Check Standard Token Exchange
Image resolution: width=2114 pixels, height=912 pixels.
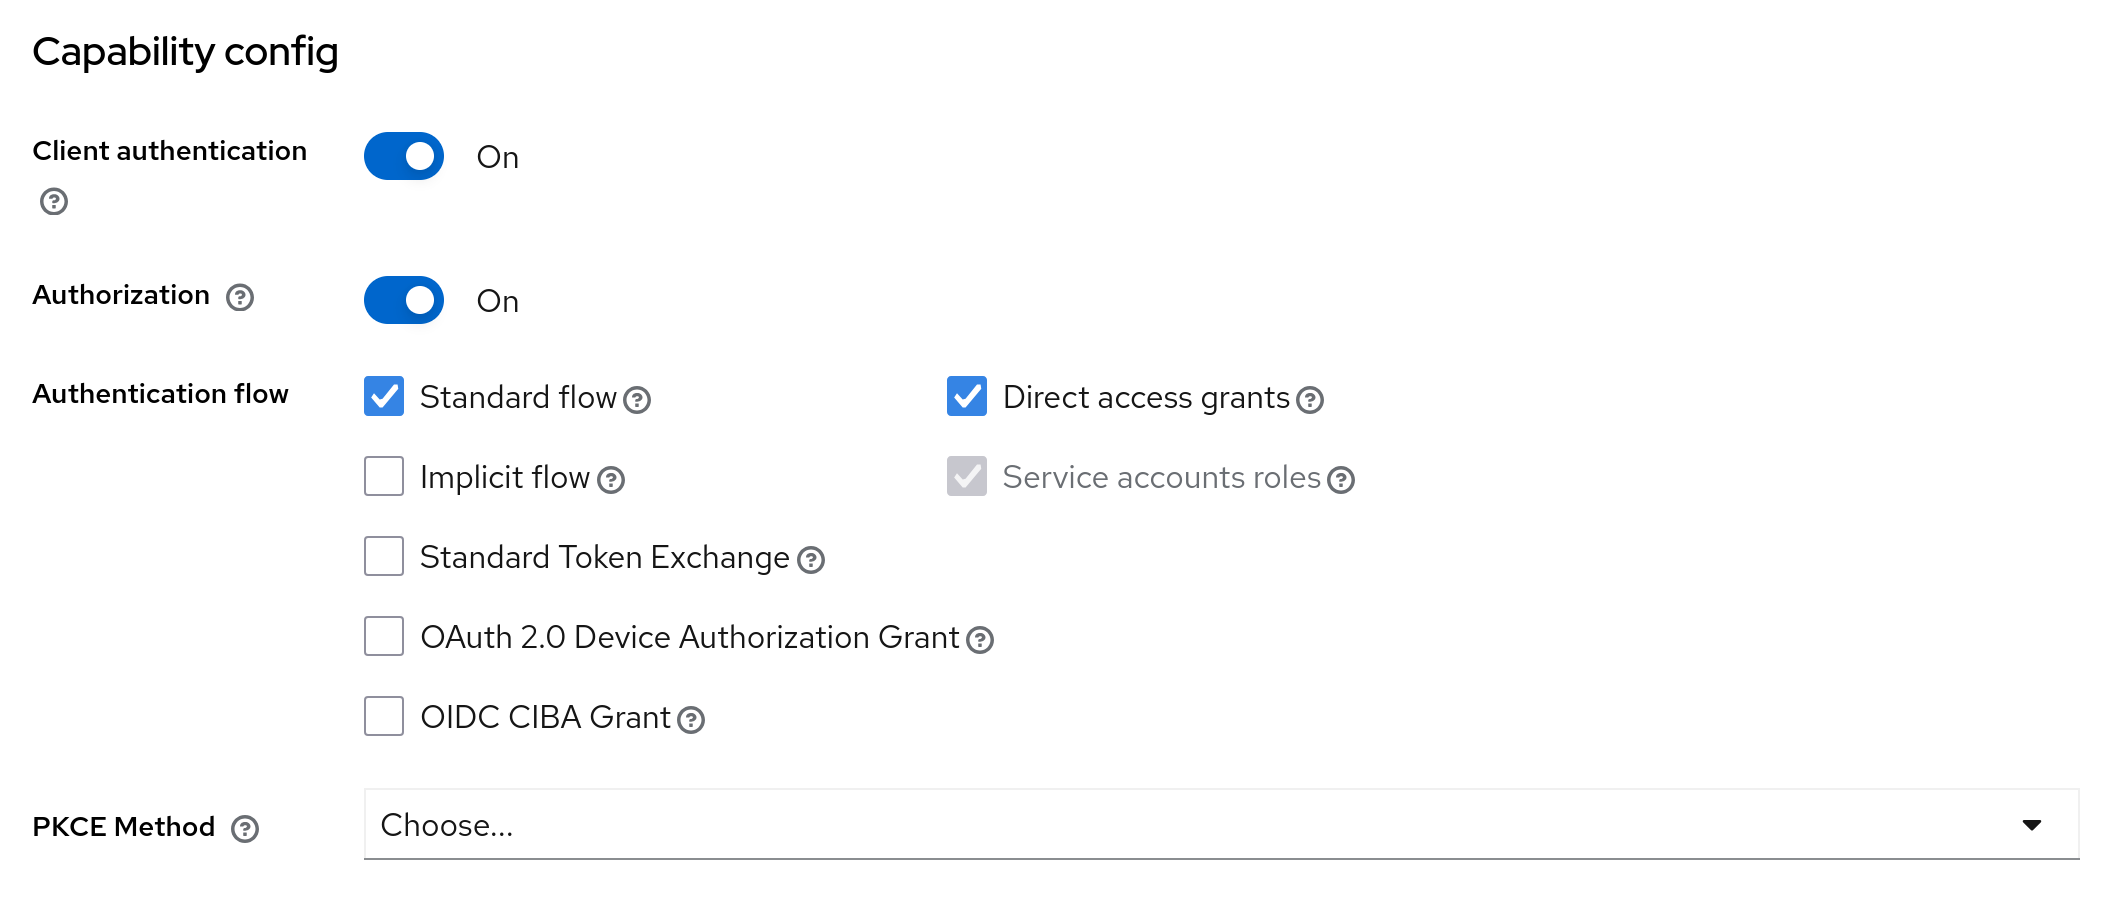coord(383,556)
